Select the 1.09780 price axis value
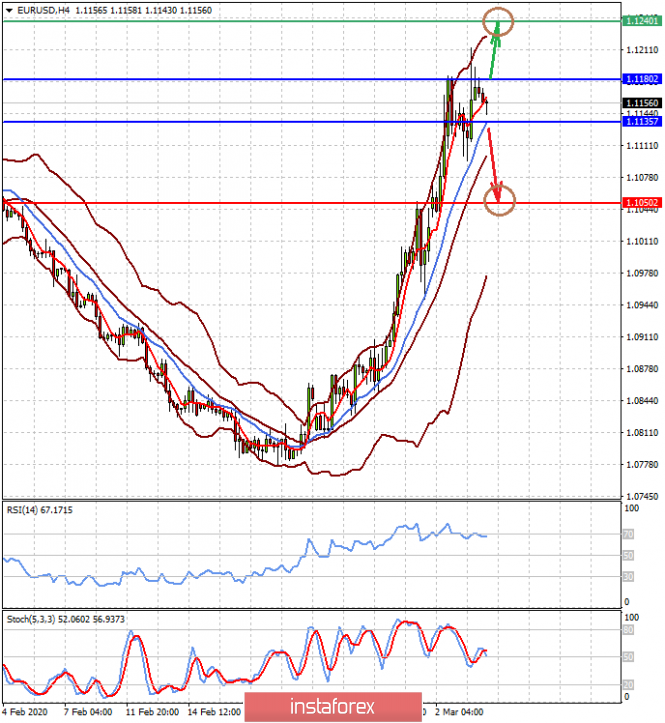Image resolution: width=665 pixels, height=723 pixels. click(x=642, y=273)
